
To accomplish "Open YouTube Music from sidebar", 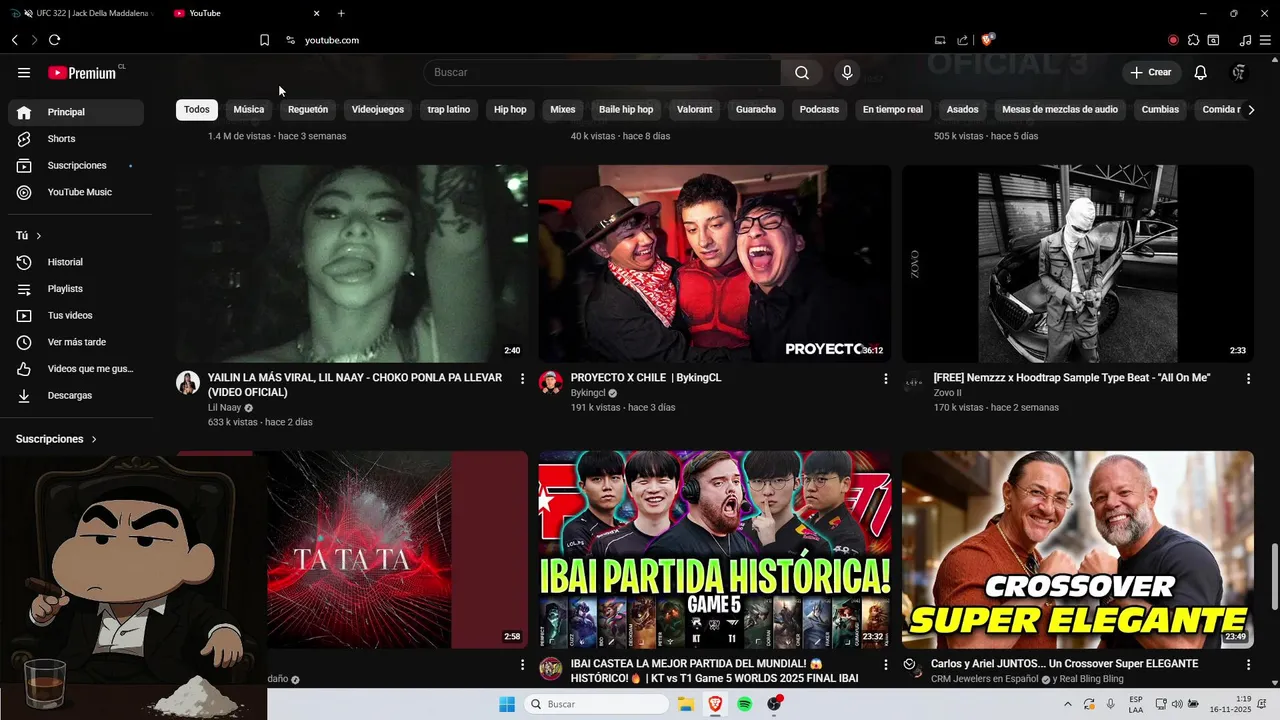I will 76,192.
